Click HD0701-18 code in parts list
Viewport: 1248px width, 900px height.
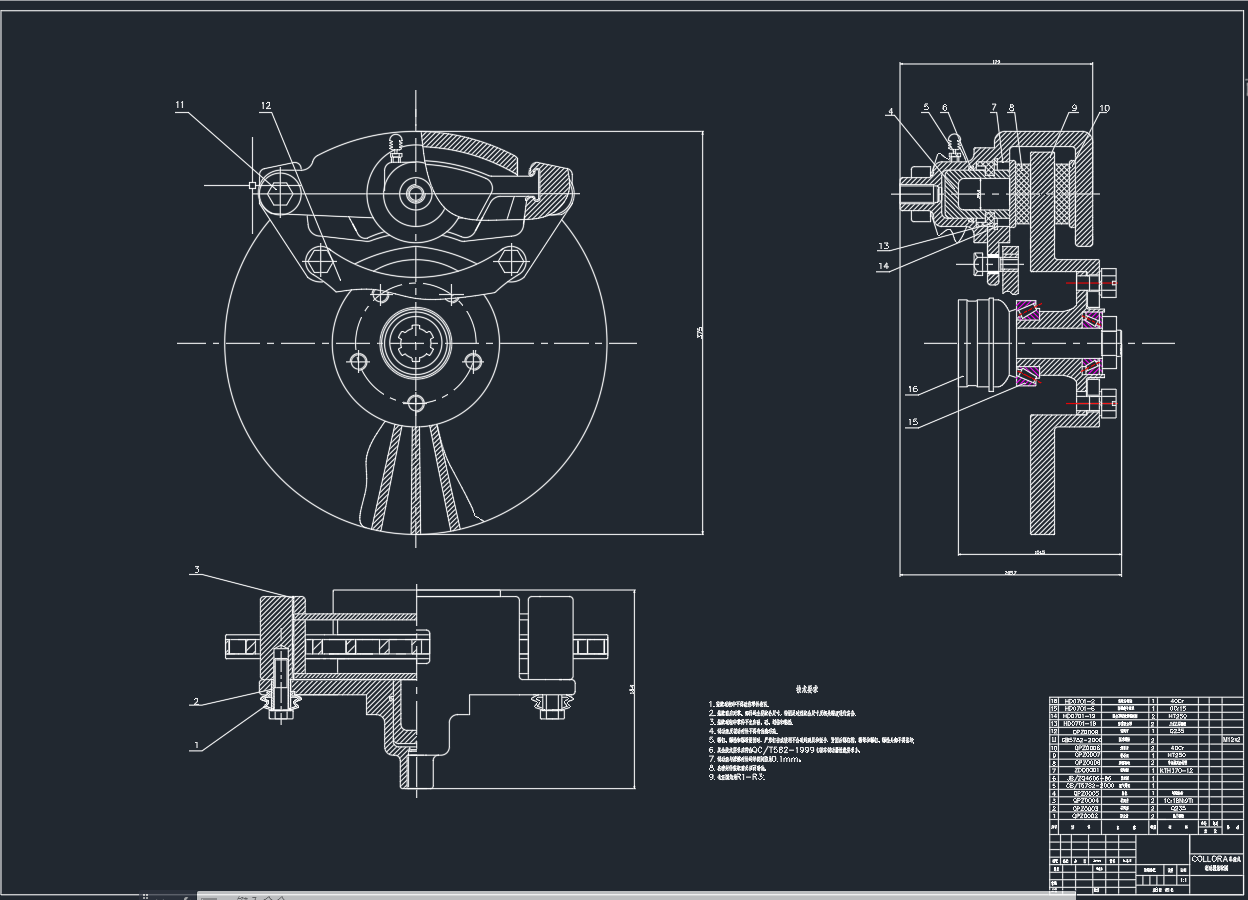(x=1079, y=723)
